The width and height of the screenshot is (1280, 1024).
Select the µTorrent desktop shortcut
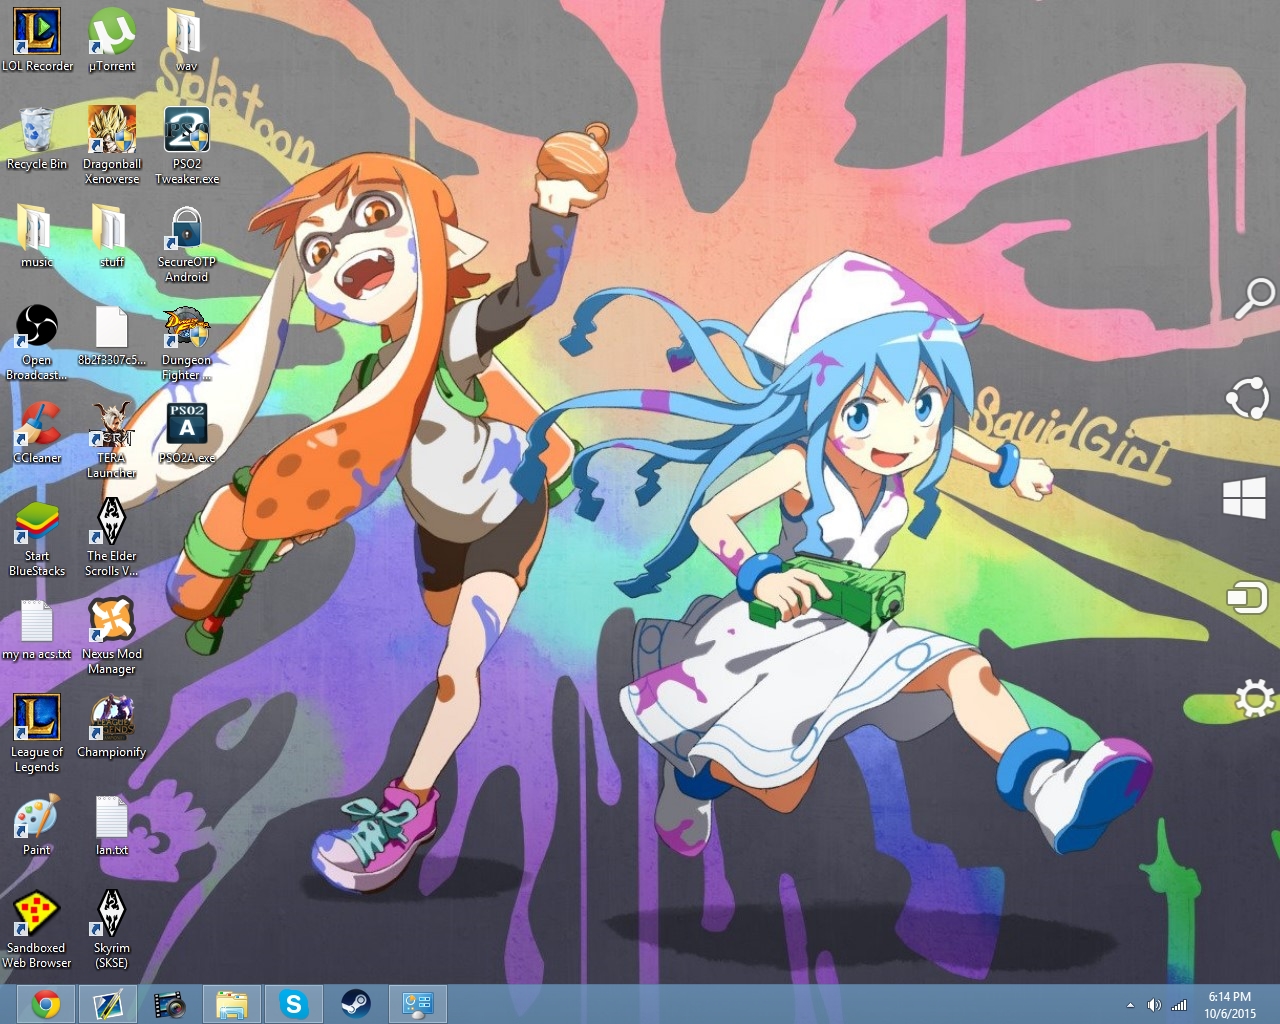tap(112, 40)
